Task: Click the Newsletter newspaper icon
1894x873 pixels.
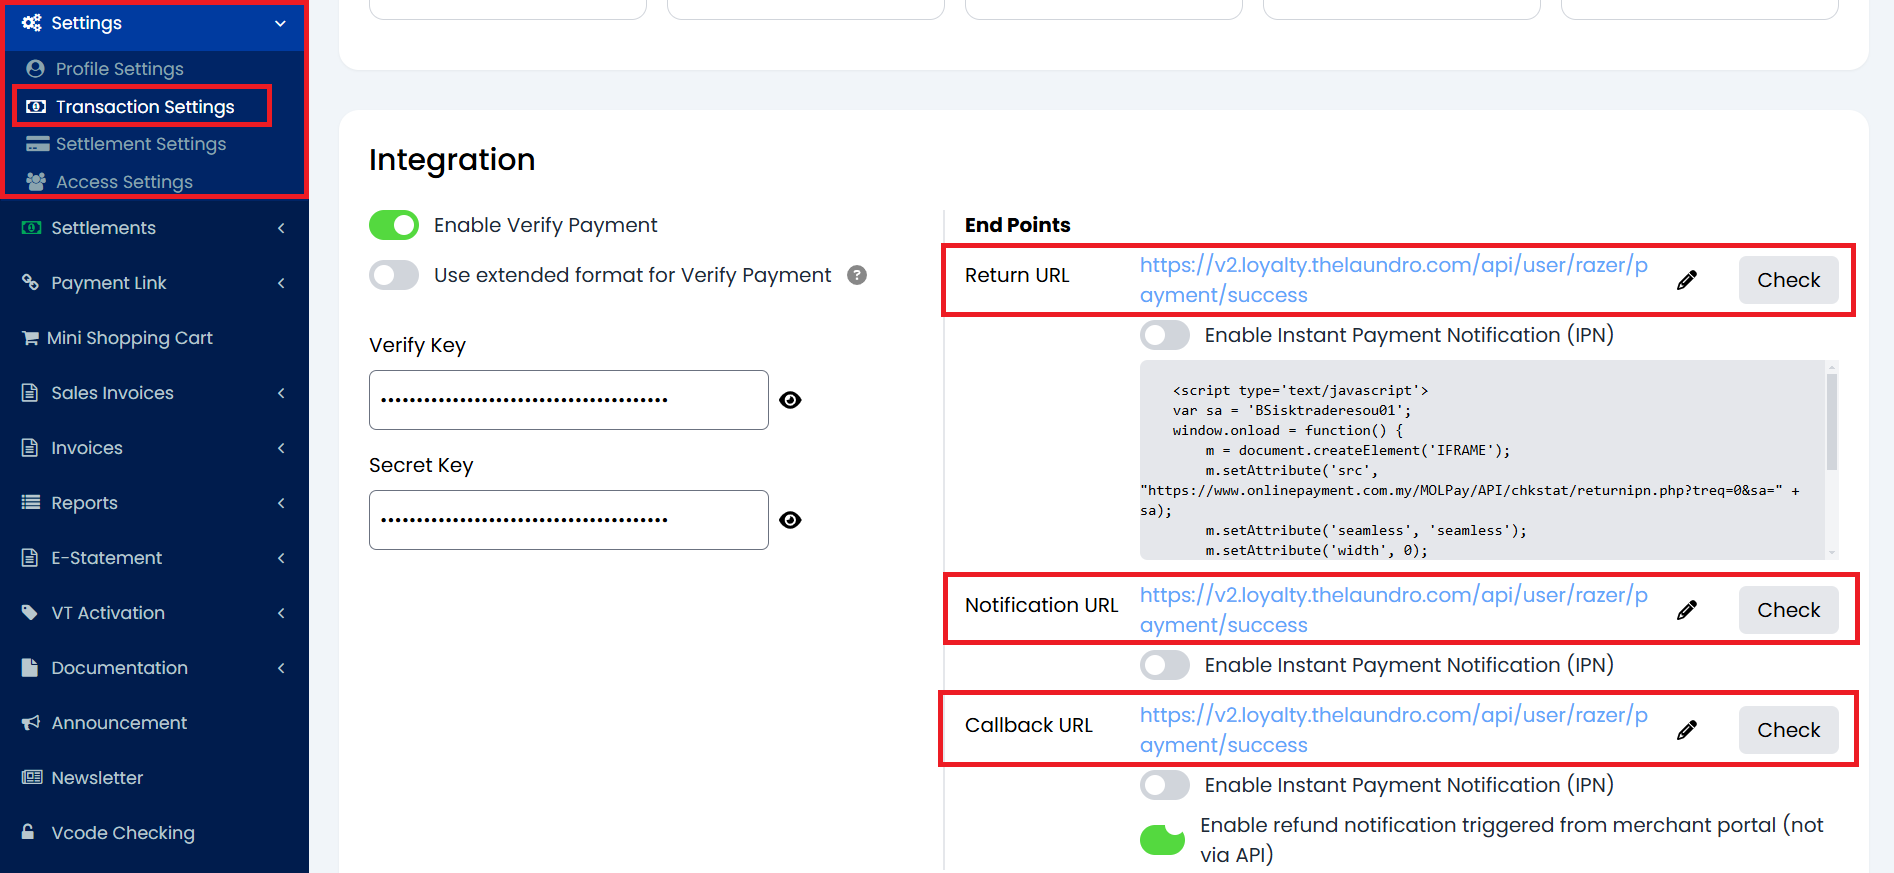Action: pyautogui.click(x=32, y=777)
